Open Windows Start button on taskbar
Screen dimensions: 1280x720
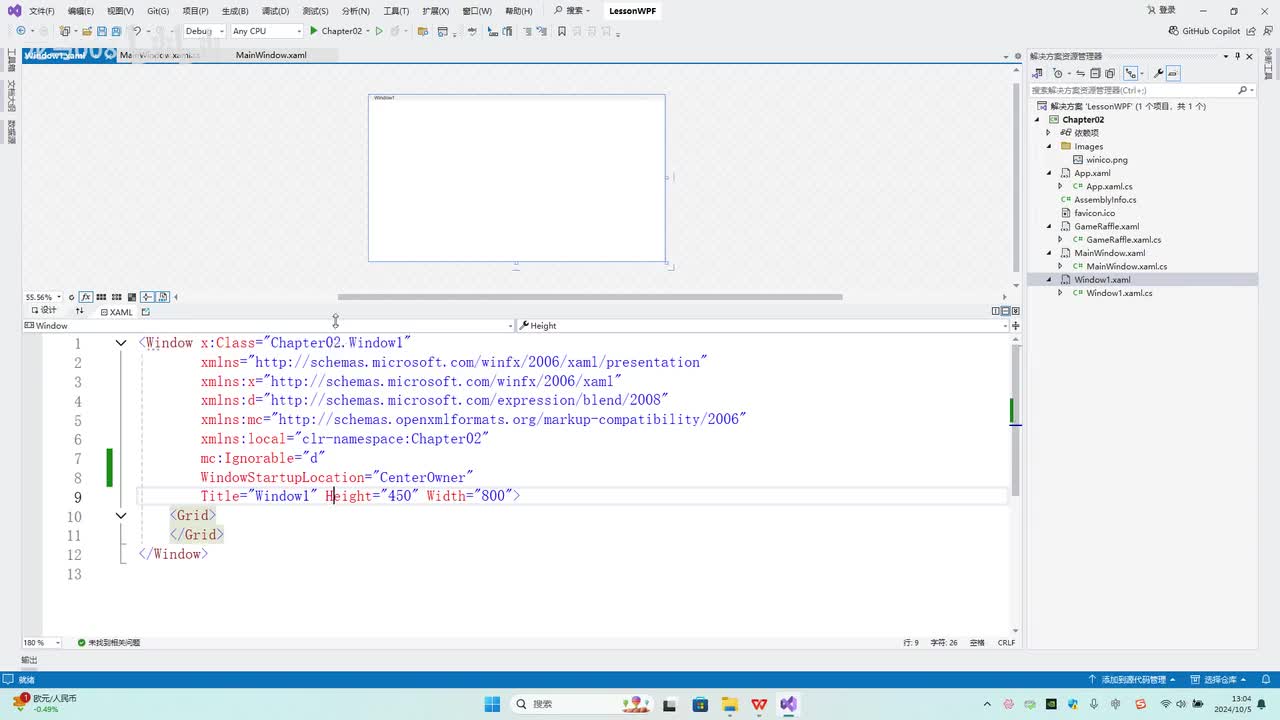[492, 704]
